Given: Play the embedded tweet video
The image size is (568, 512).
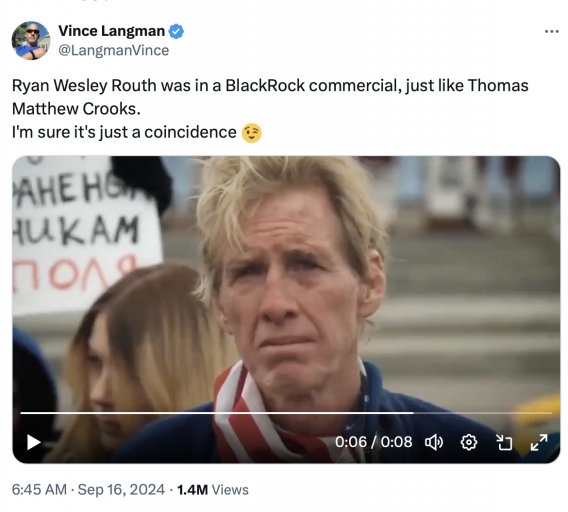Looking at the screenshot, I should pos(34,442).
